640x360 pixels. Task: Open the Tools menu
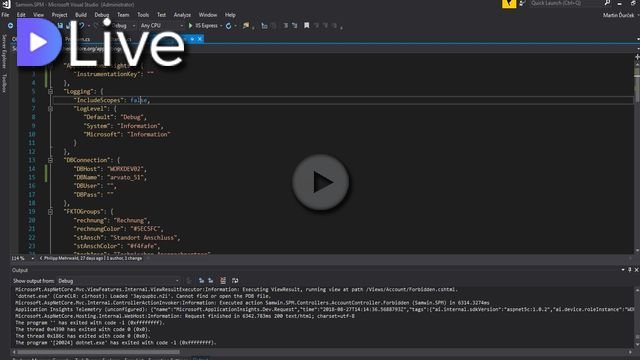[143, 15]
